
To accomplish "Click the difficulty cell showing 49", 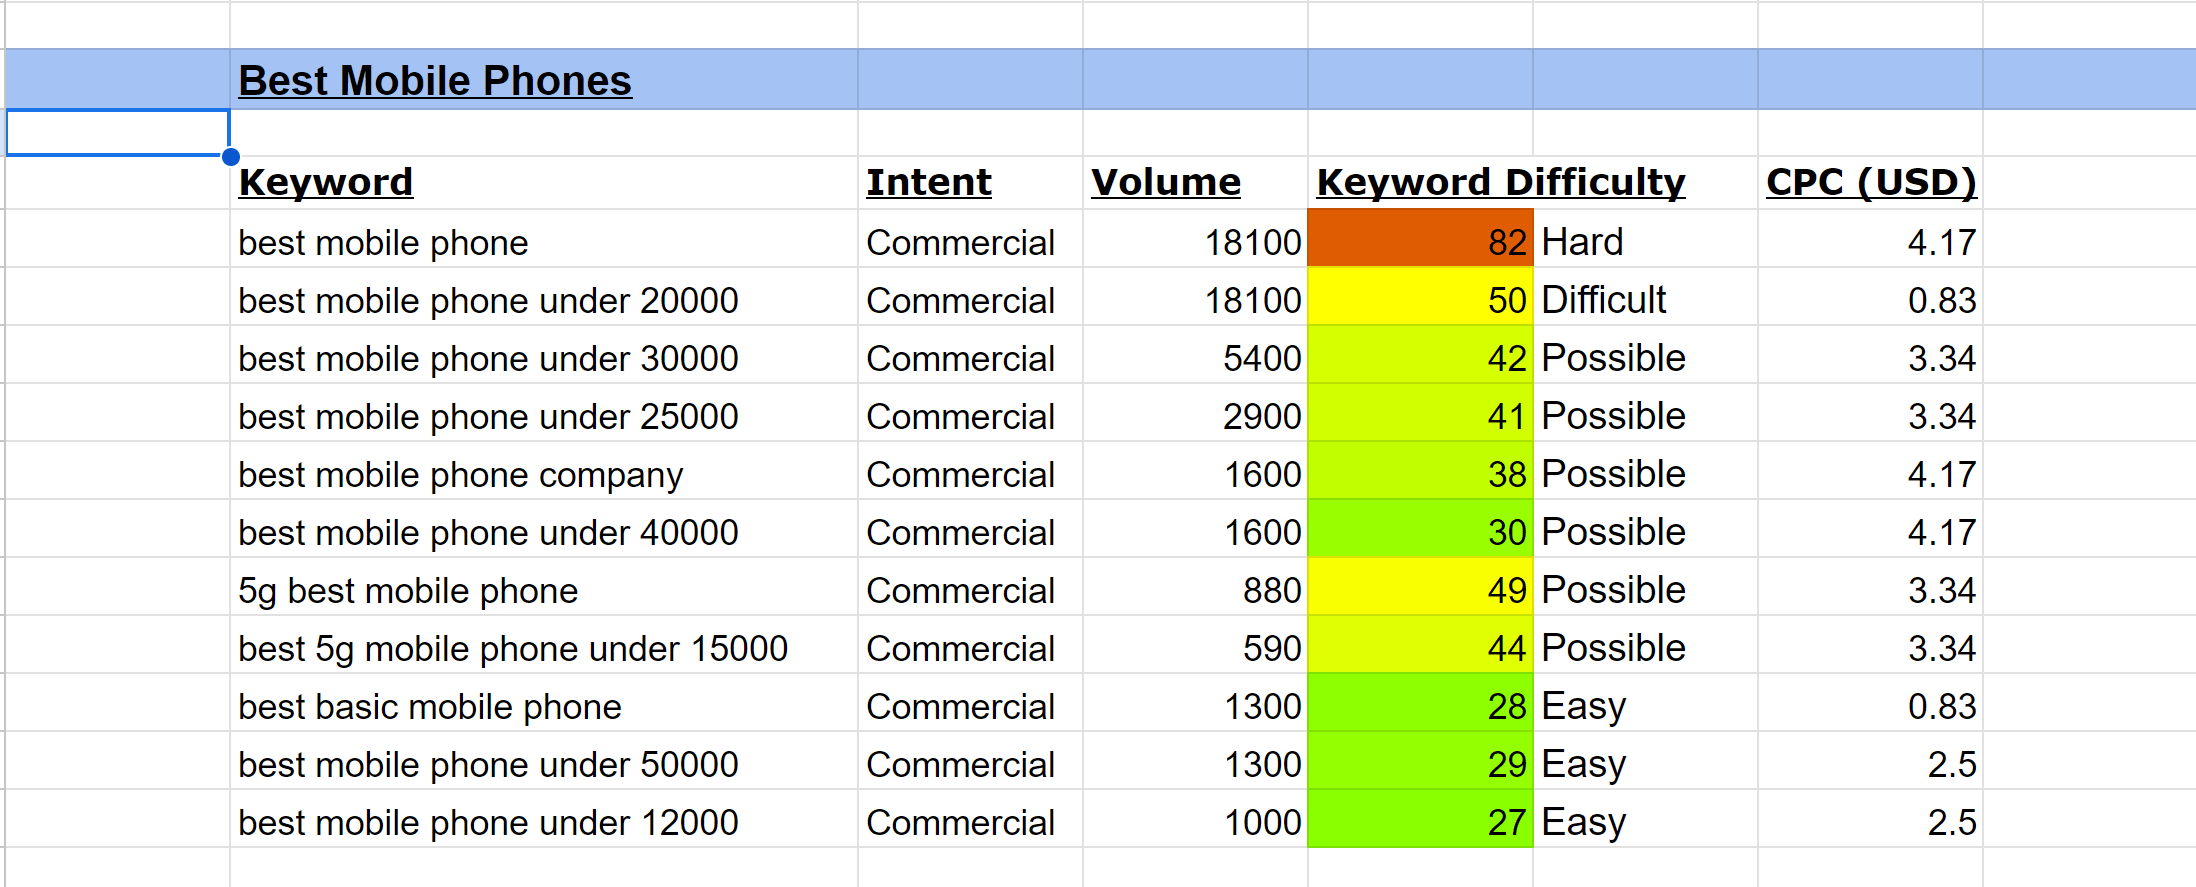I will 1420,589.
